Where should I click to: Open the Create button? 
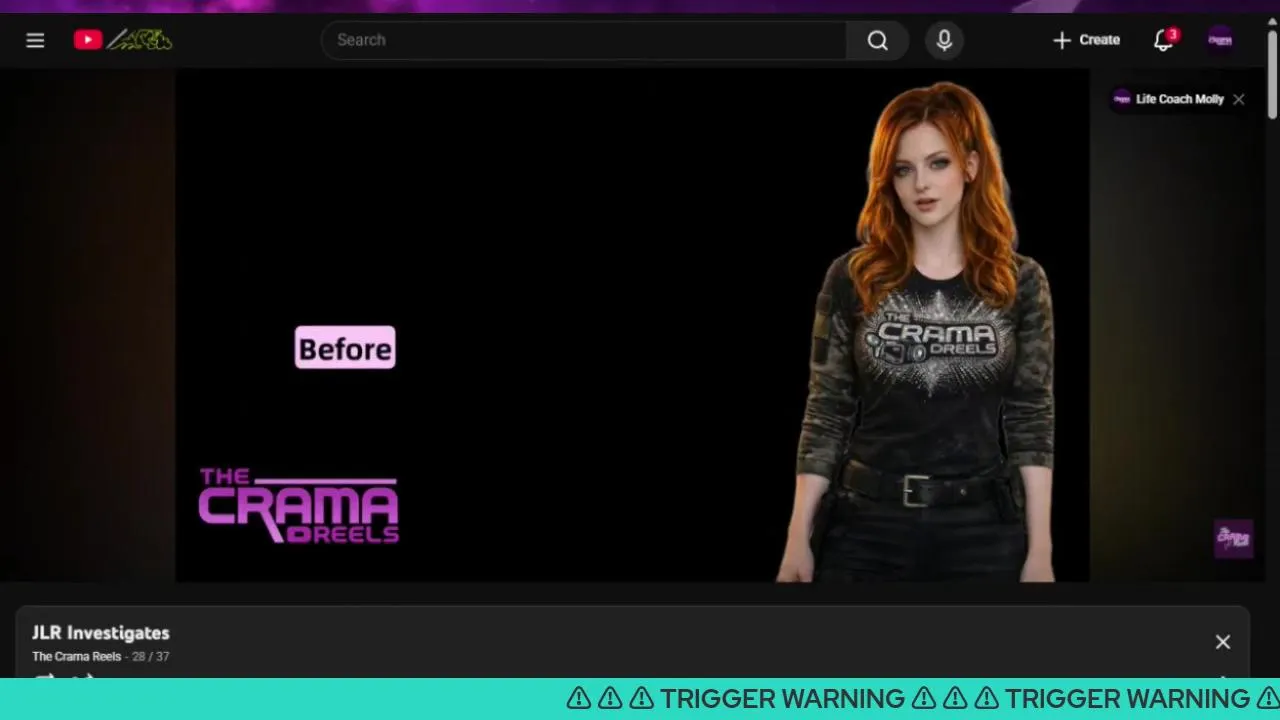[x=1086, y=40]
